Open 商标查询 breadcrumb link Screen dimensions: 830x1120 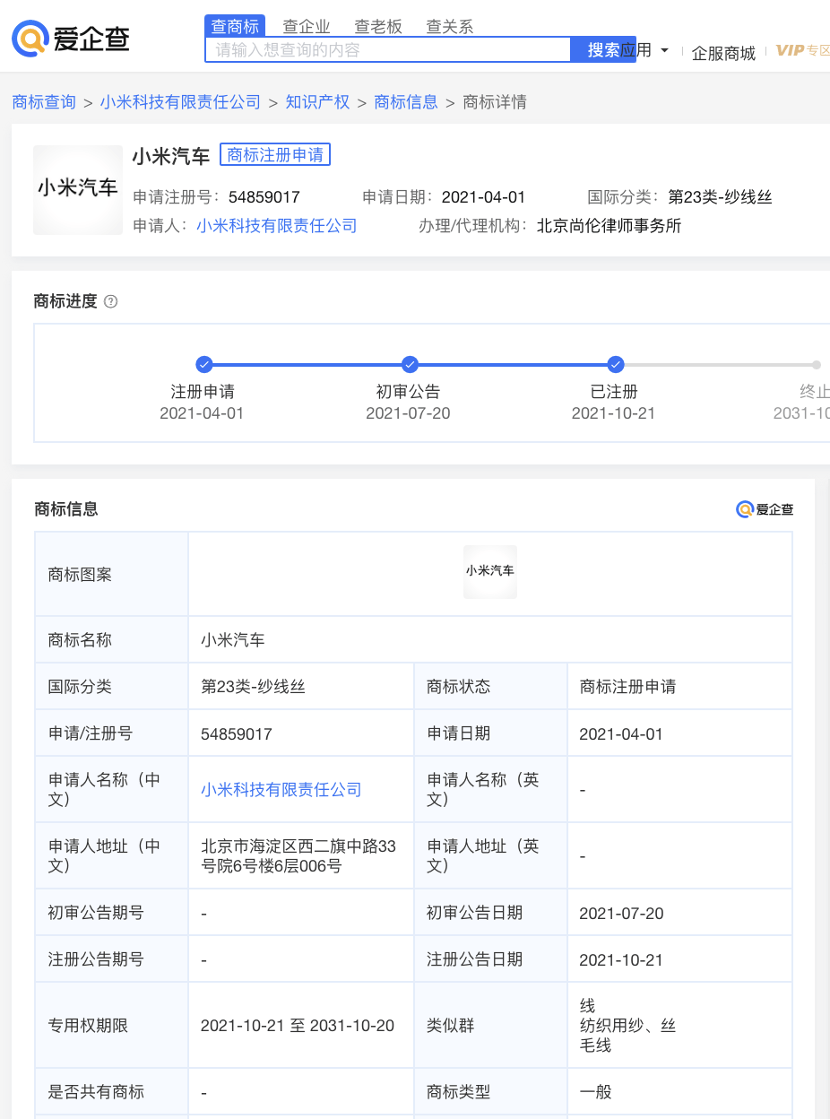[44, 102]
